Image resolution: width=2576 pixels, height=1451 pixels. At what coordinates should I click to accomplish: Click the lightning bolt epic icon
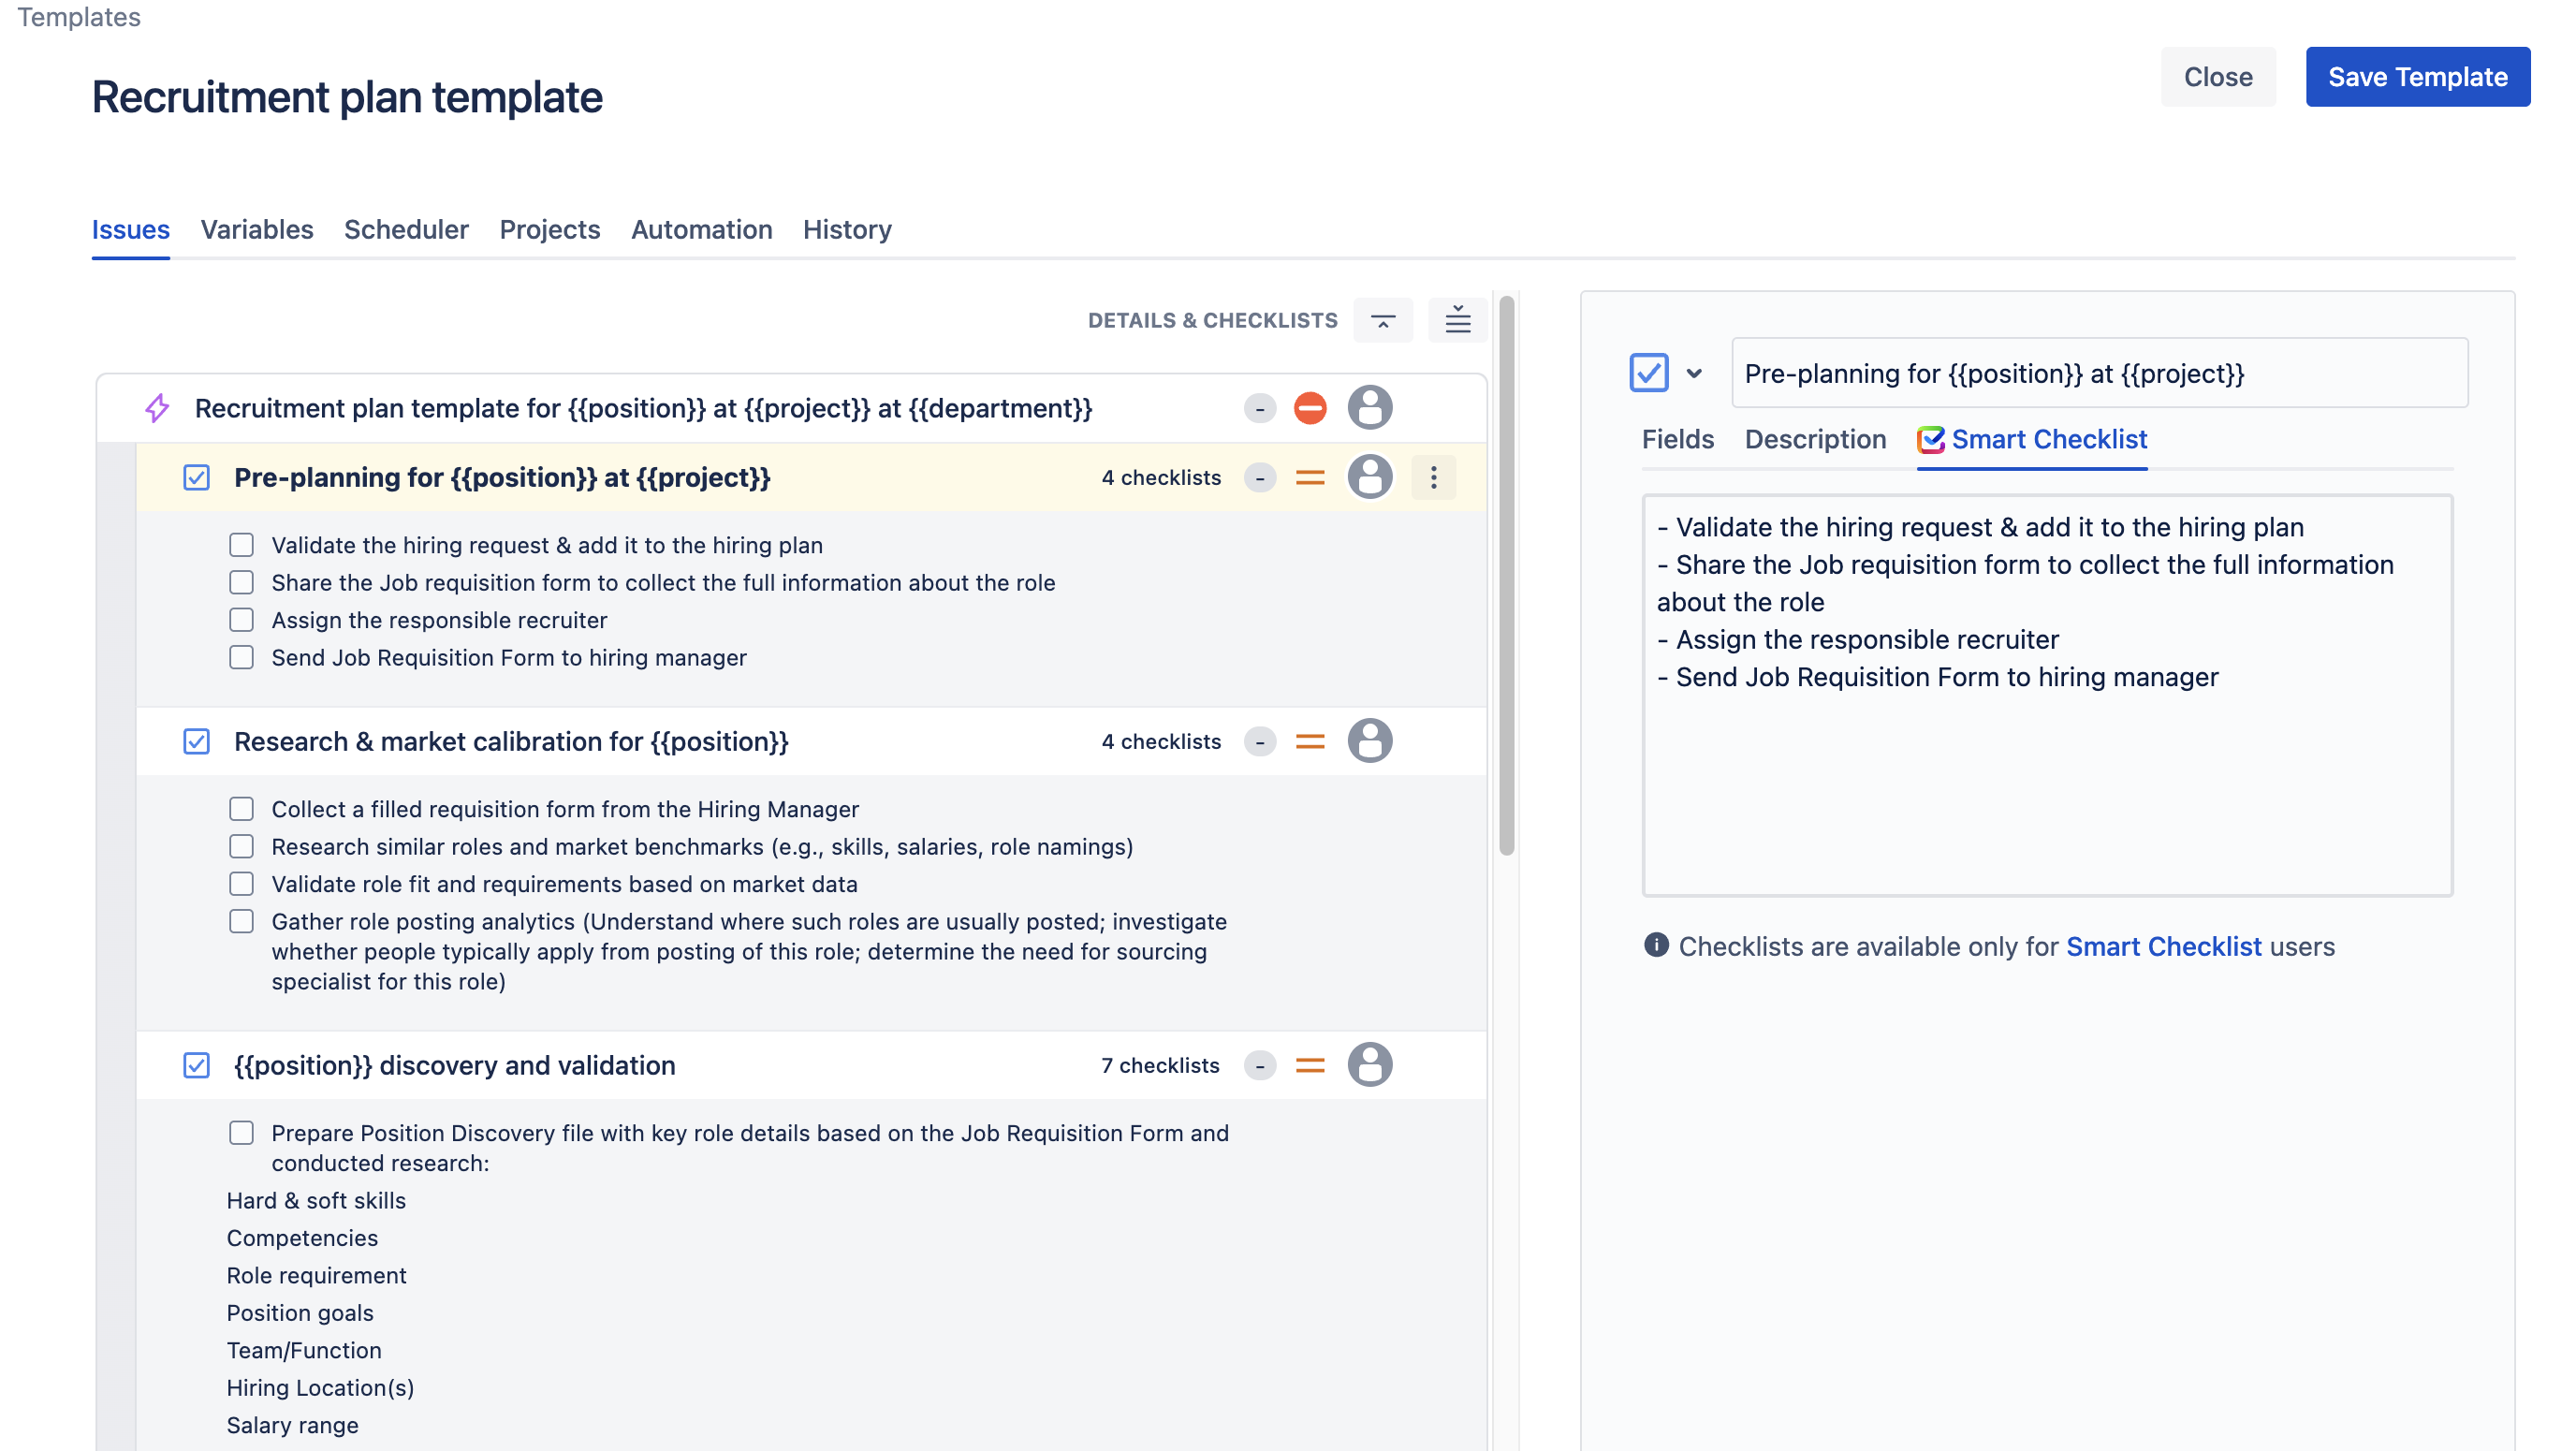[x=157, y=408]
